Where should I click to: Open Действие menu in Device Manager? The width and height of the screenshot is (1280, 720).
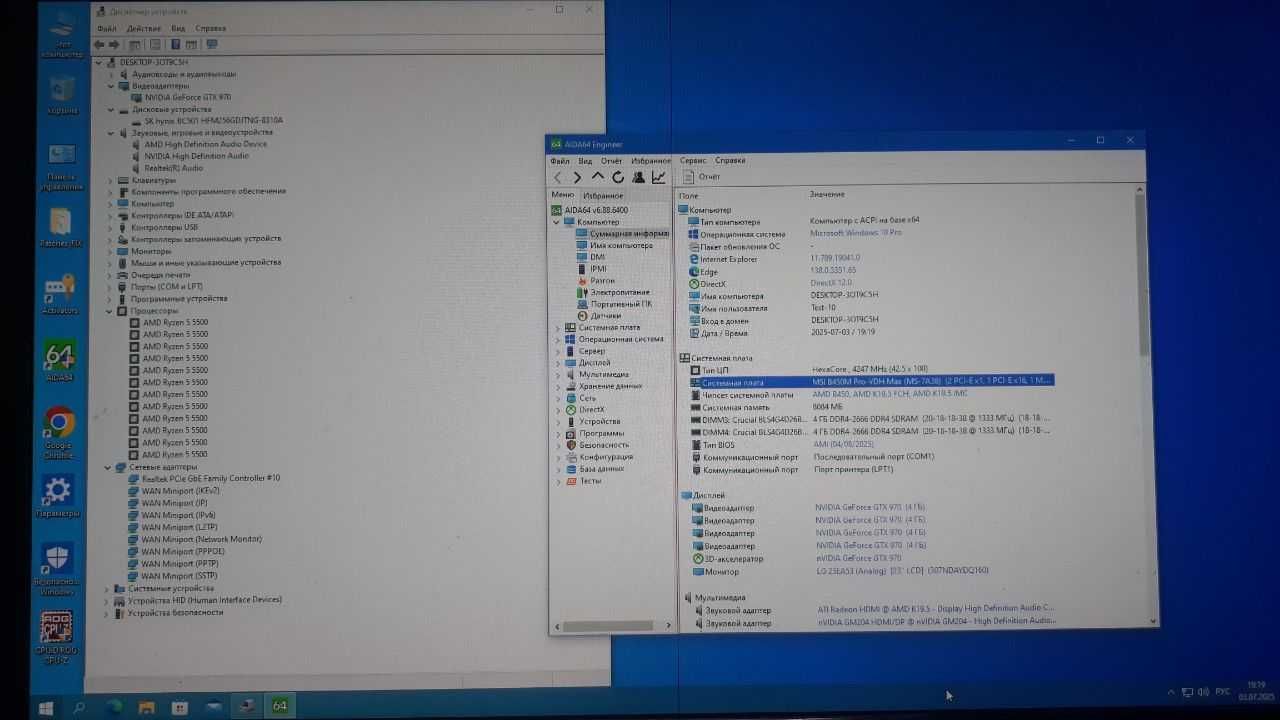click(x=144, y=29)
